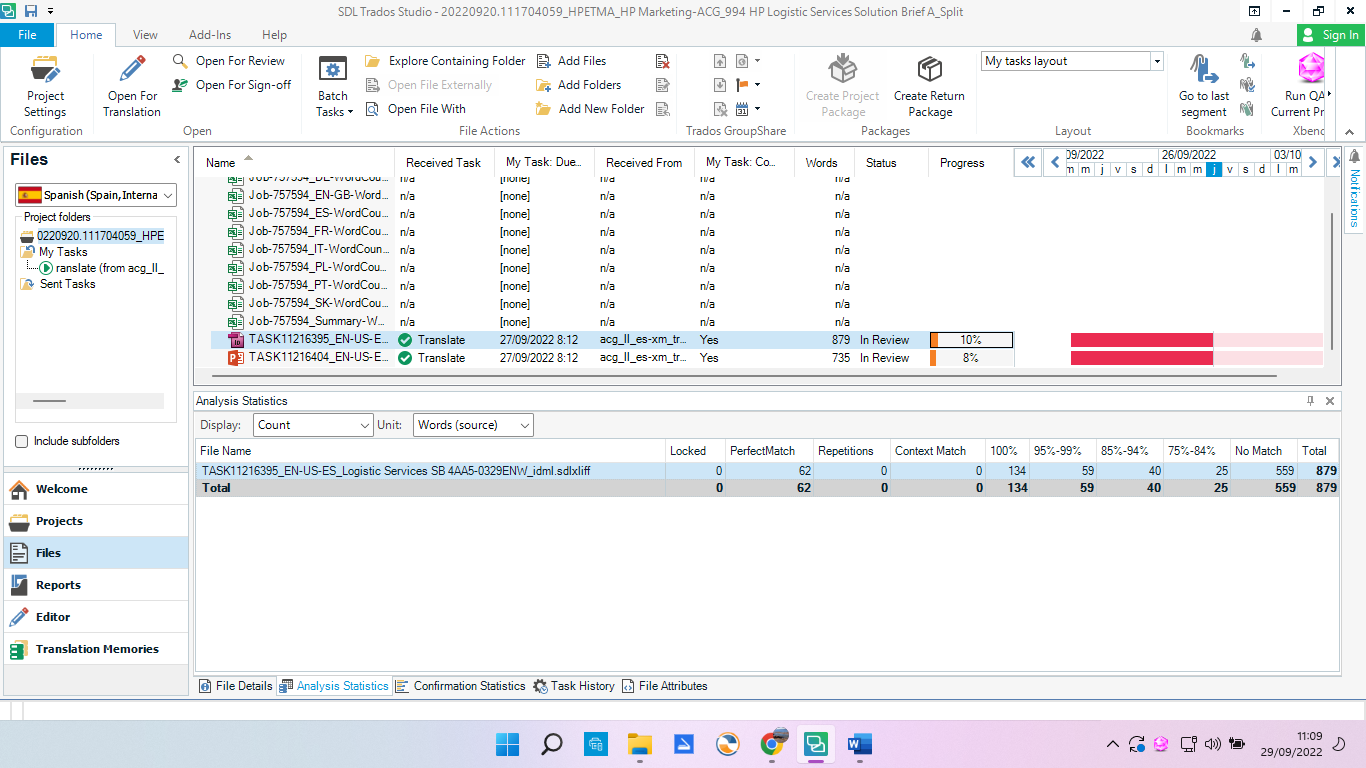Image resolution: width=1366 pixels, height=768 pixels.
Task: Choose Open For Review
Action: pyautogui.click(x=229, y=61)
